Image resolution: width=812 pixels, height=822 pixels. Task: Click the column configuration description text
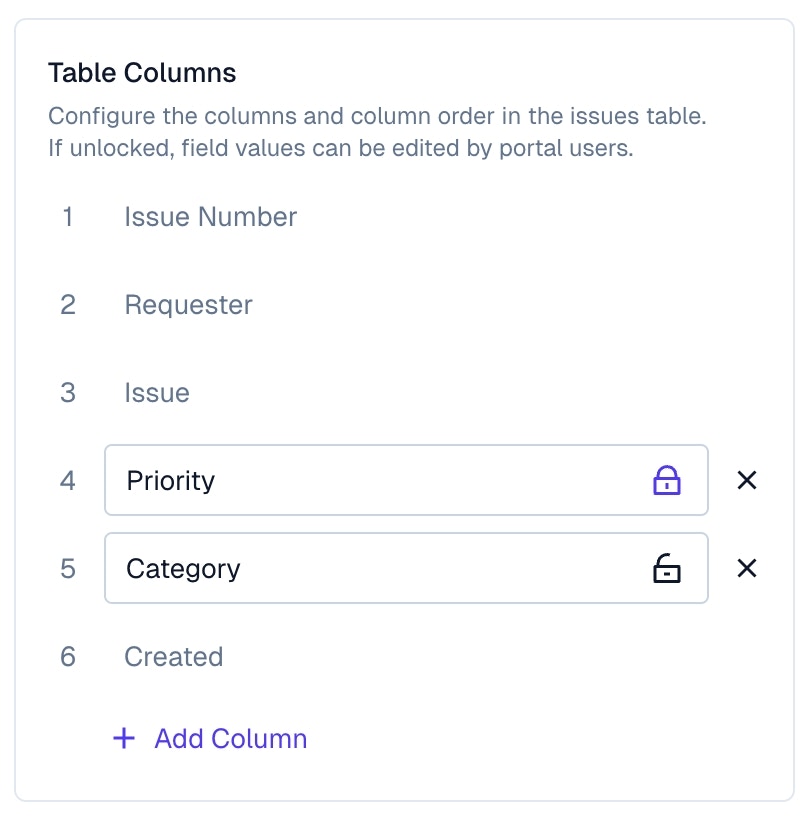click(377, 132)
